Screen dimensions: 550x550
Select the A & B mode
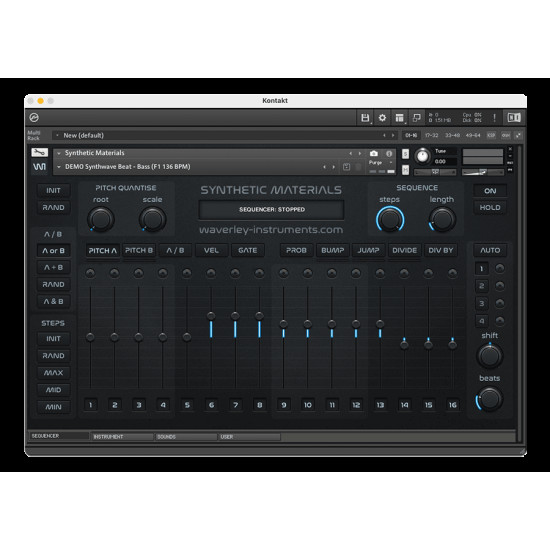pos(54,301)
